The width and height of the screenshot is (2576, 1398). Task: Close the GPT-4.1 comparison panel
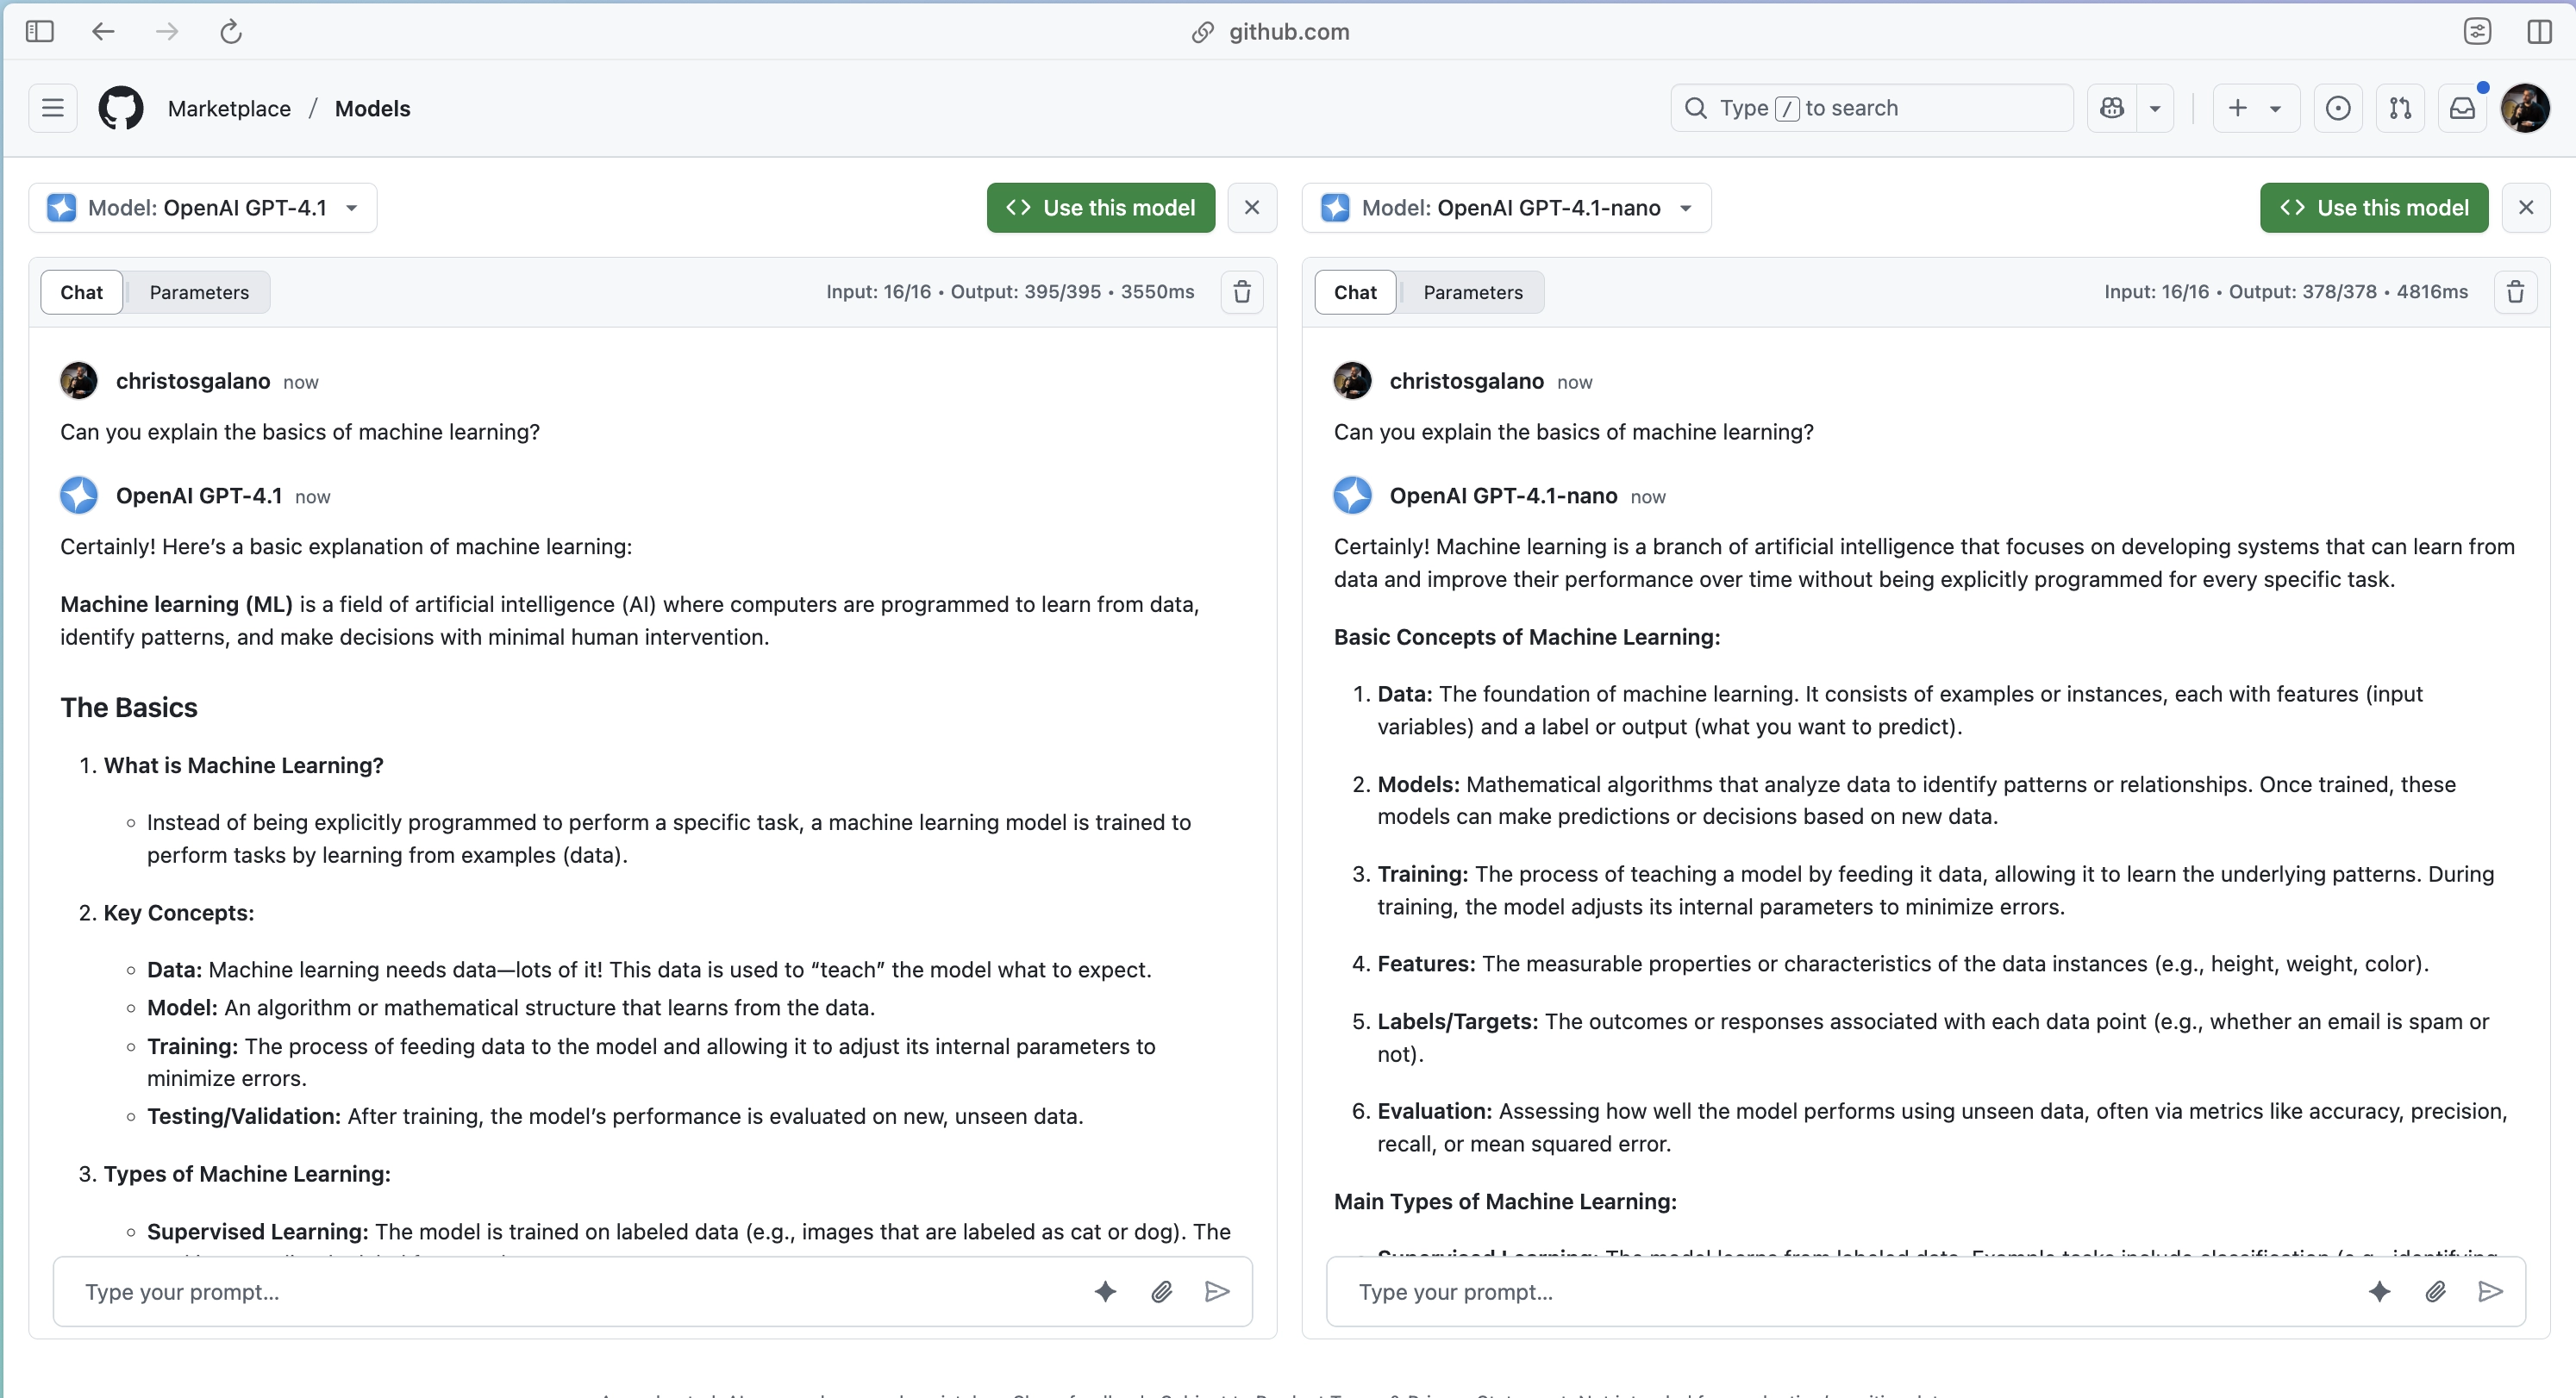(1252, 208)
